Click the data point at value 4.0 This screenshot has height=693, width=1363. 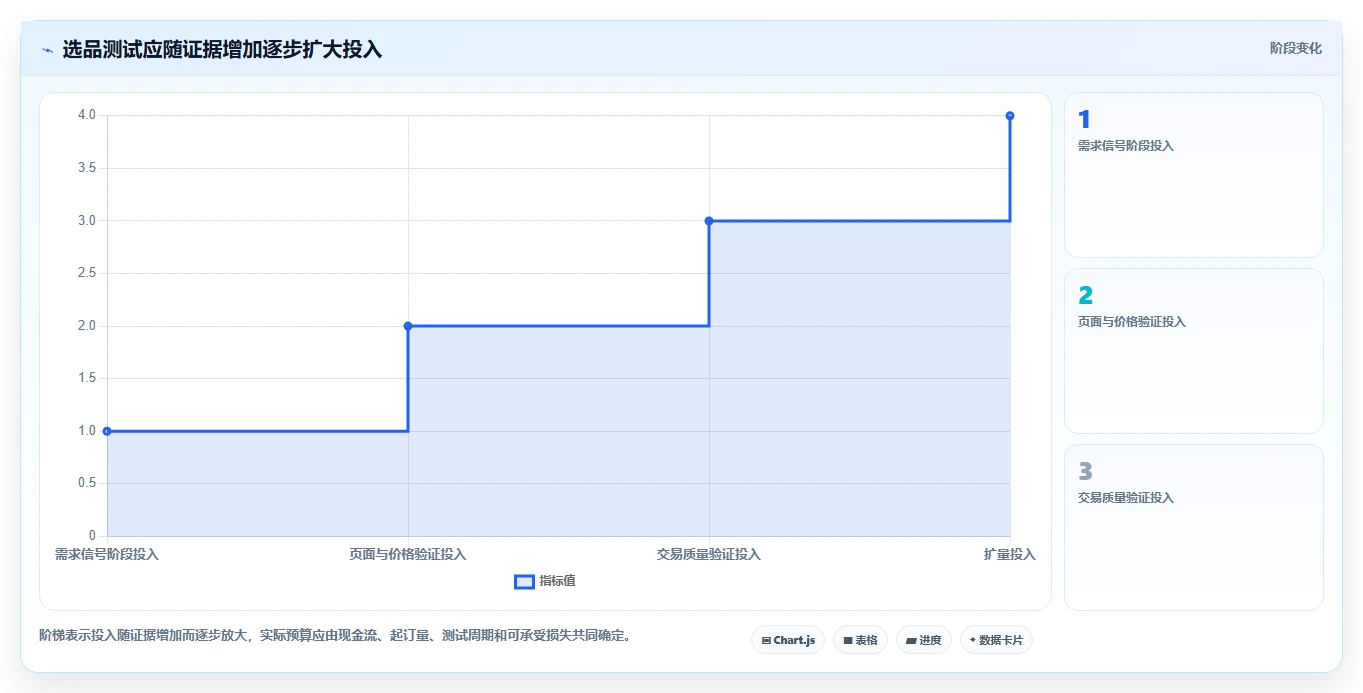coord(1010,116)
